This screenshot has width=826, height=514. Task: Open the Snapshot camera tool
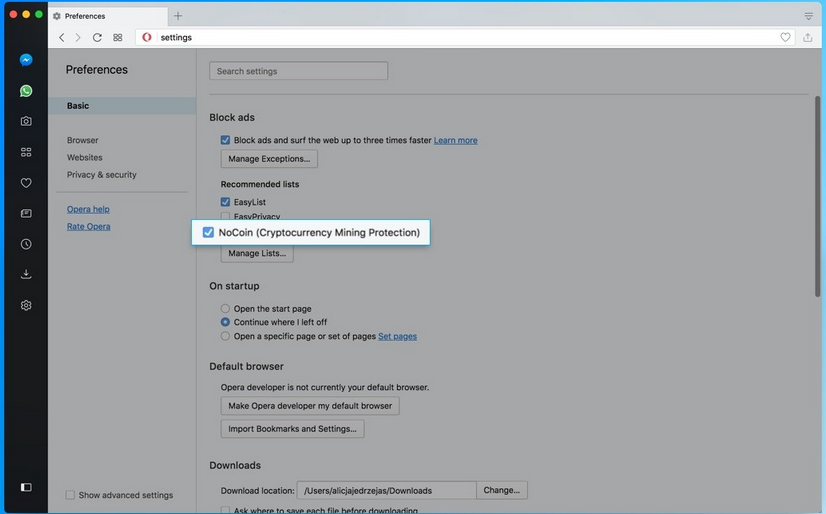point(26,121)
